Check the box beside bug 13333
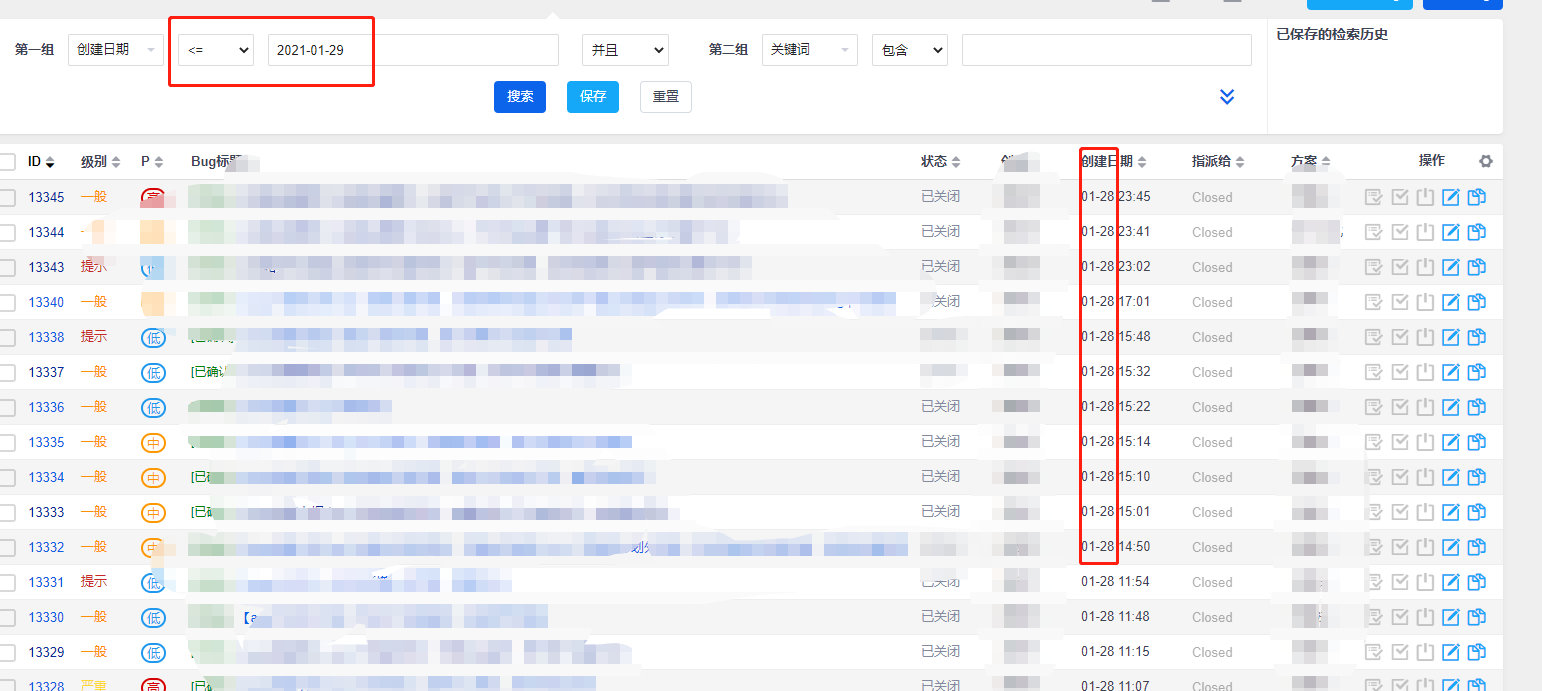 7,512
